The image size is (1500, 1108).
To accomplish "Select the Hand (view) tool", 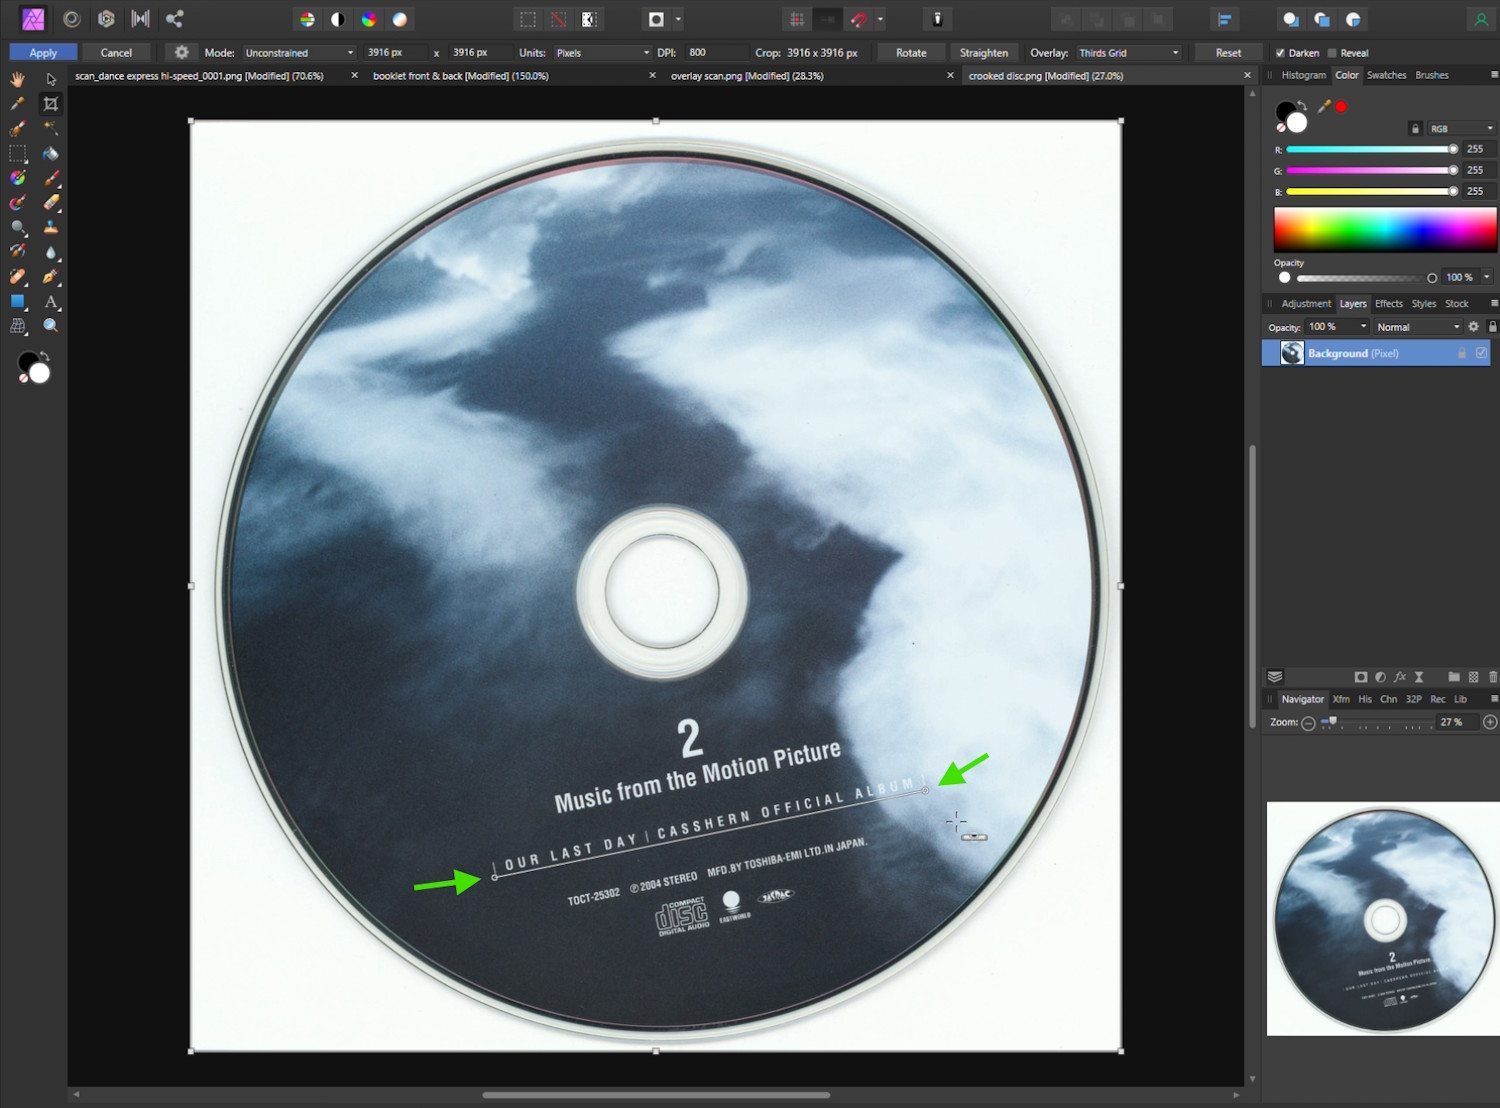I will 17,79.
